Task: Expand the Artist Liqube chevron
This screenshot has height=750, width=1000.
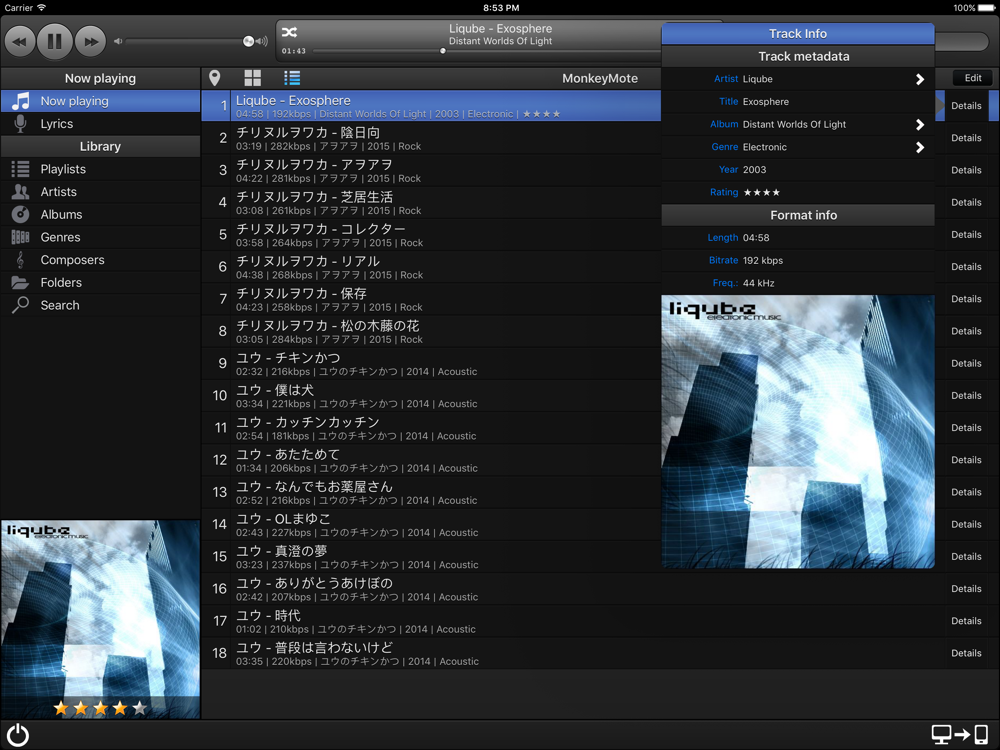Action: (x=920, y=79)
